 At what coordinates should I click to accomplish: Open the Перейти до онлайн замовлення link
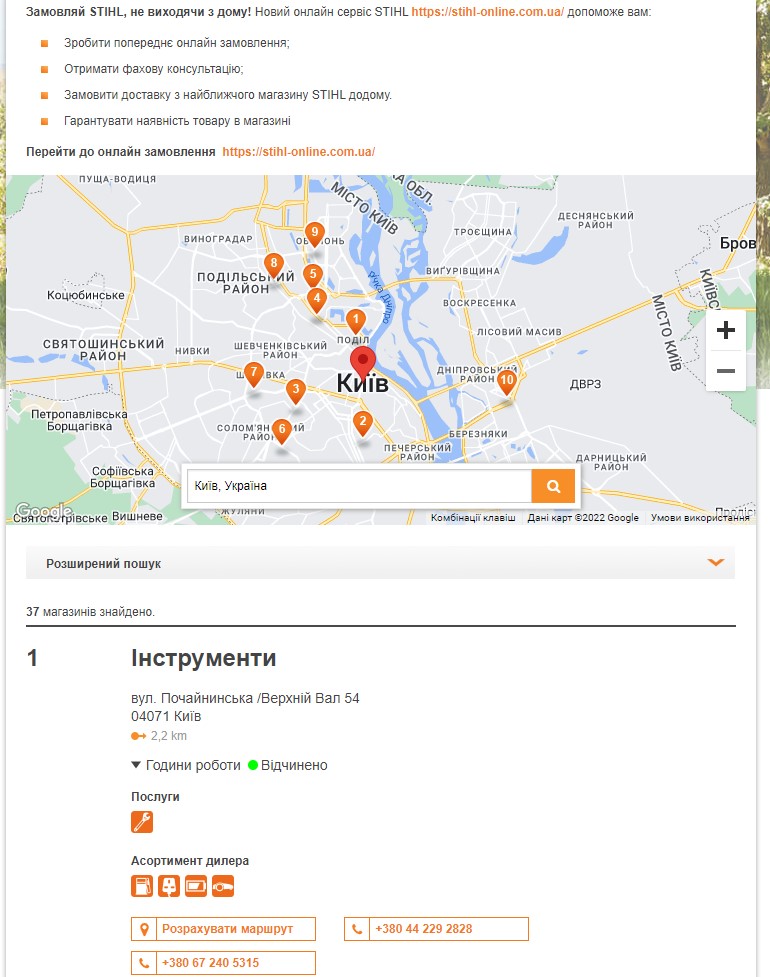pyautogui.click(x=298, y=152)
